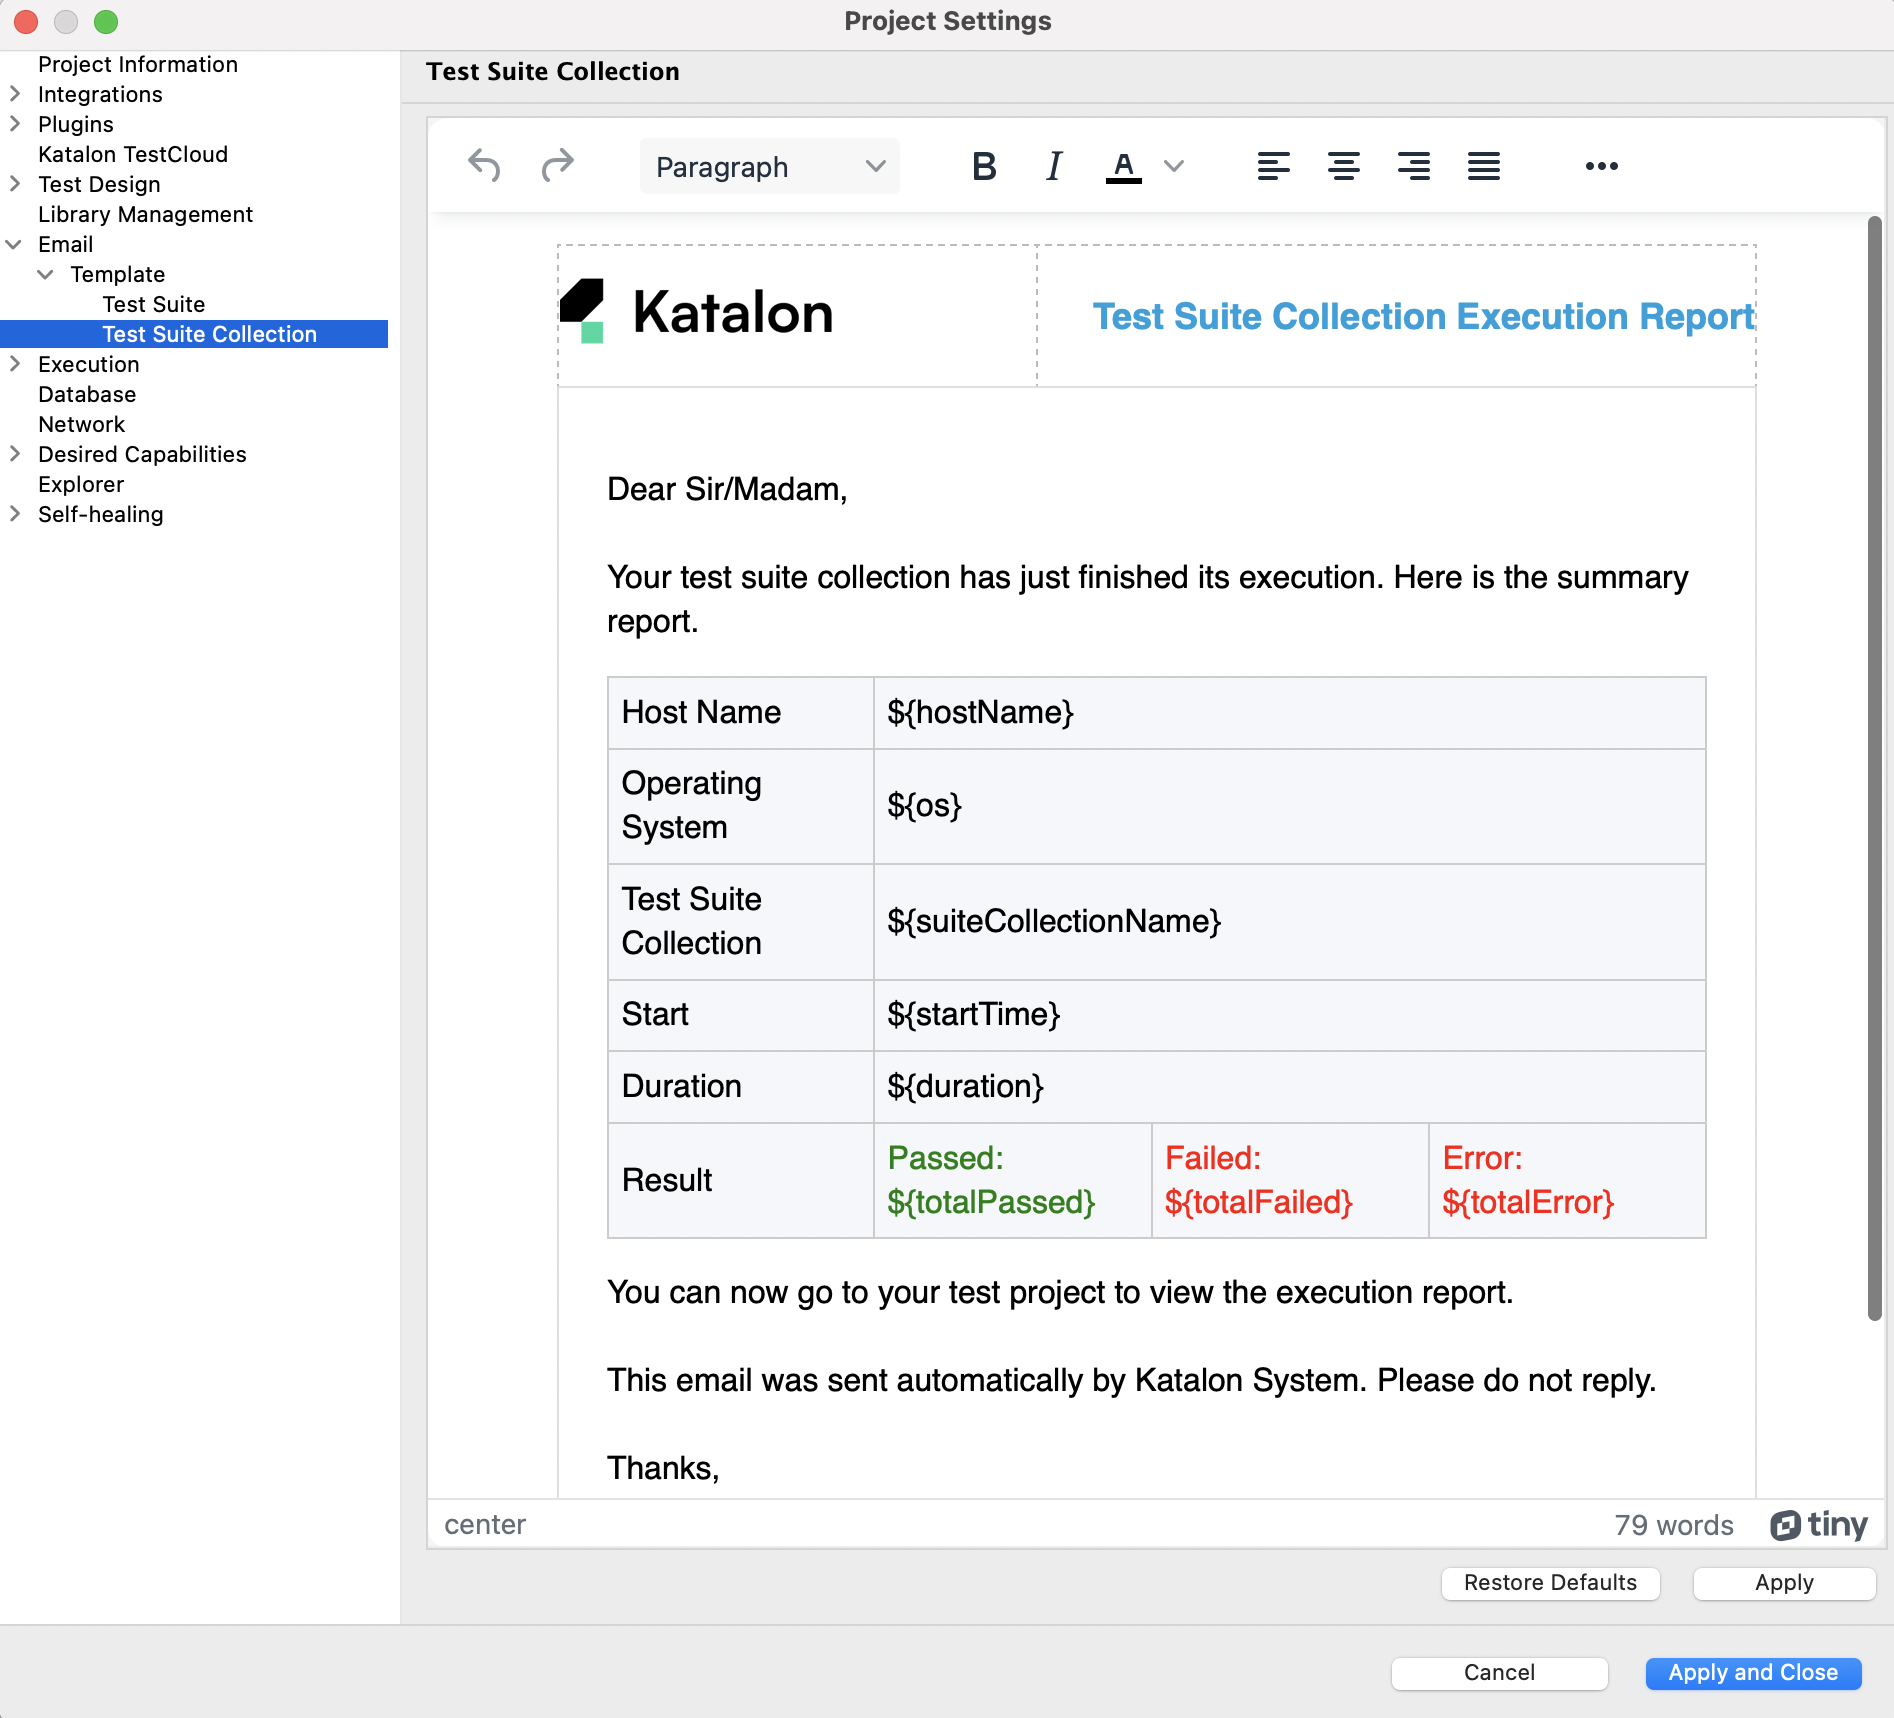1894x1718 pixels.
Task: Click the editor vertical scrollbar
Action: tap(1875, 768)
